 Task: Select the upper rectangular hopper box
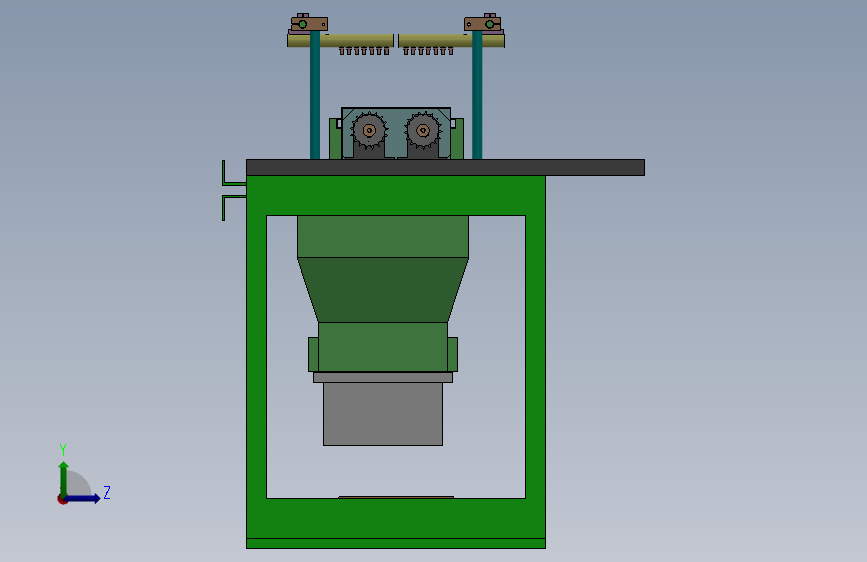[383, 237]
